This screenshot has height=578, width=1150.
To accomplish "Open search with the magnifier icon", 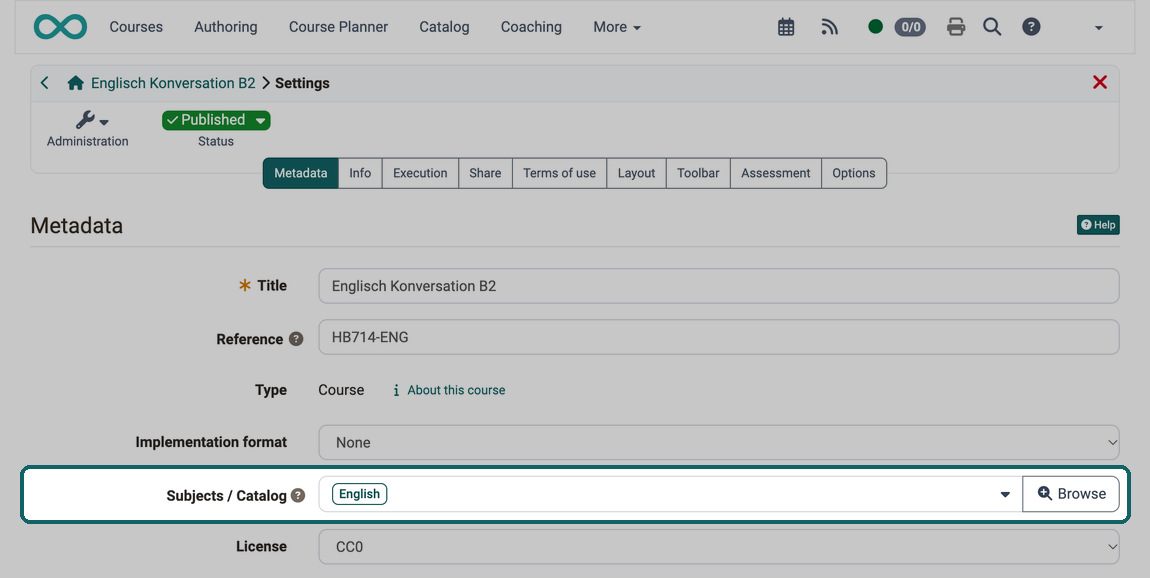I will [992, 27].
